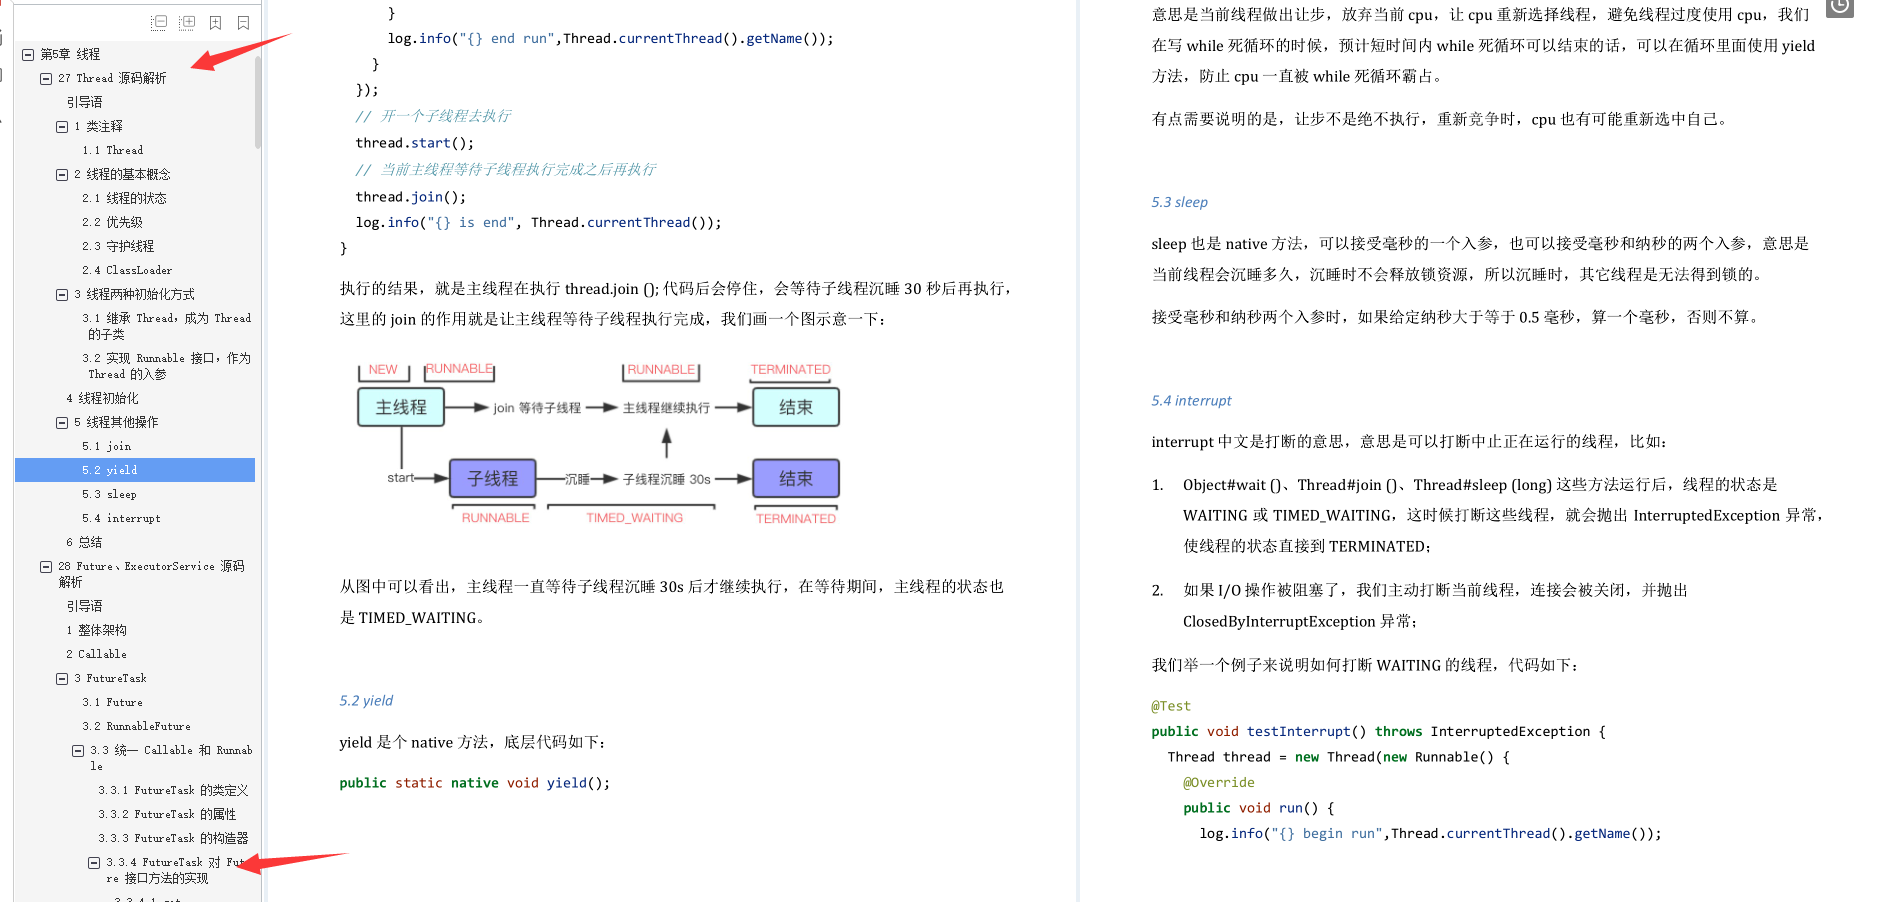Go to 3.1 Future bookmark

click(112, 702)
